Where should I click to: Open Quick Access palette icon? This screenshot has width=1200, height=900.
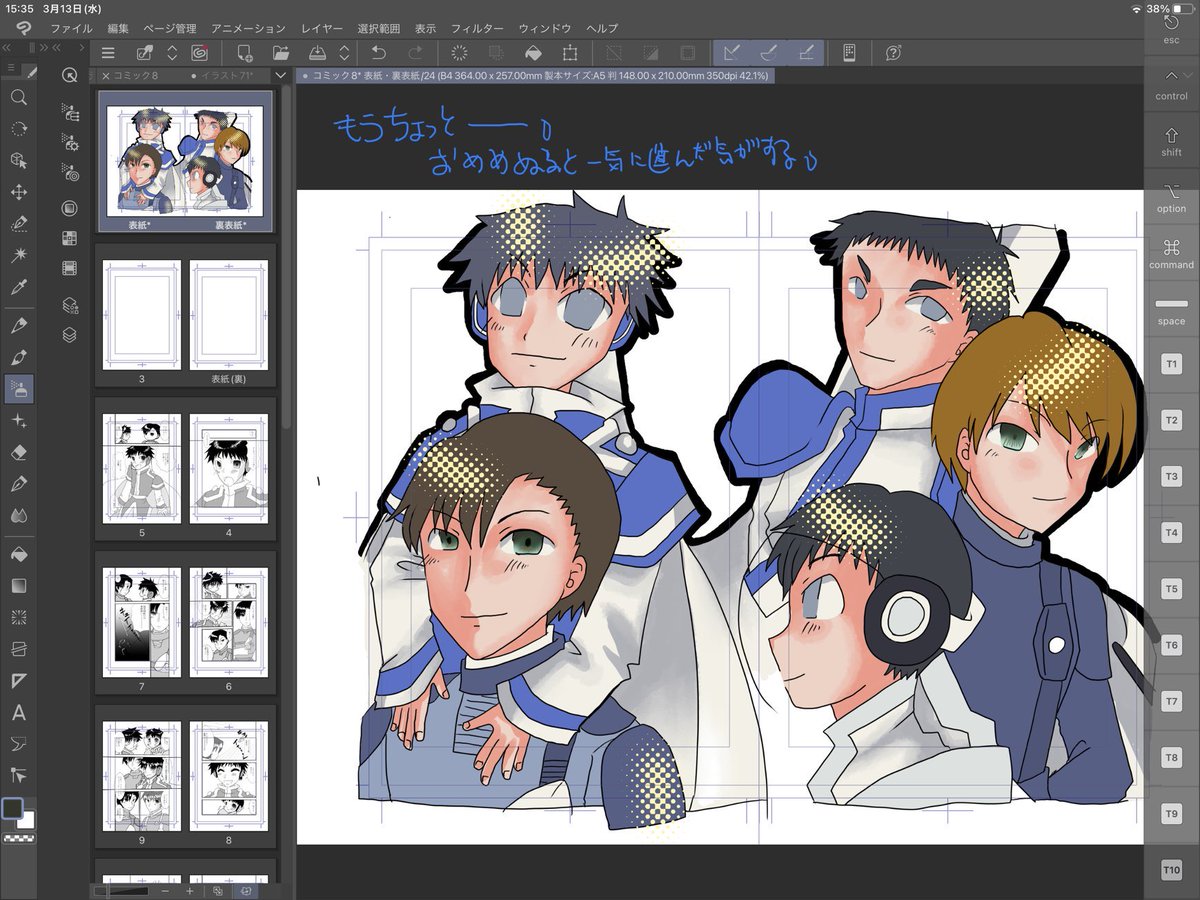tap(69, 76)
